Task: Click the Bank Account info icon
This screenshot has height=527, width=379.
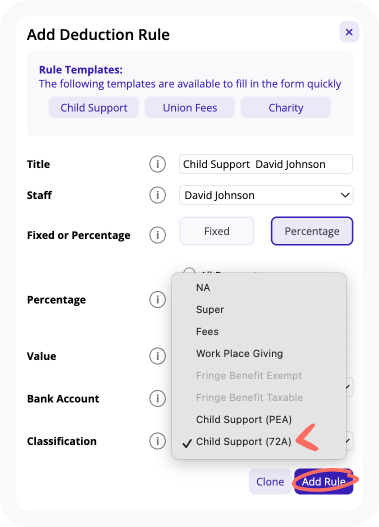Action: tap(158, 399)
